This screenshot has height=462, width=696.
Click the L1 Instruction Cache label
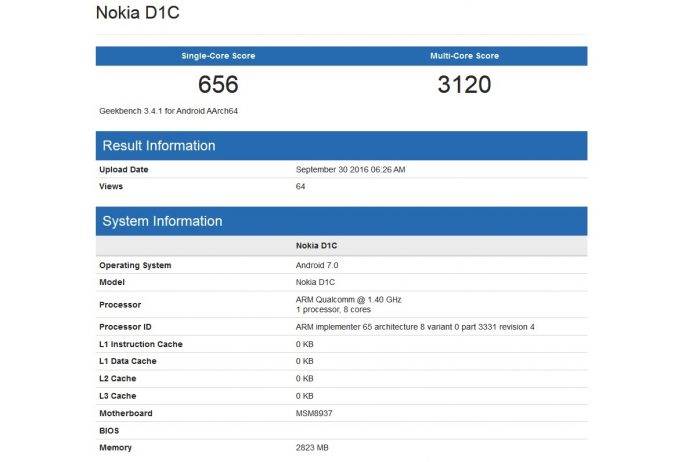click(141, 344)
